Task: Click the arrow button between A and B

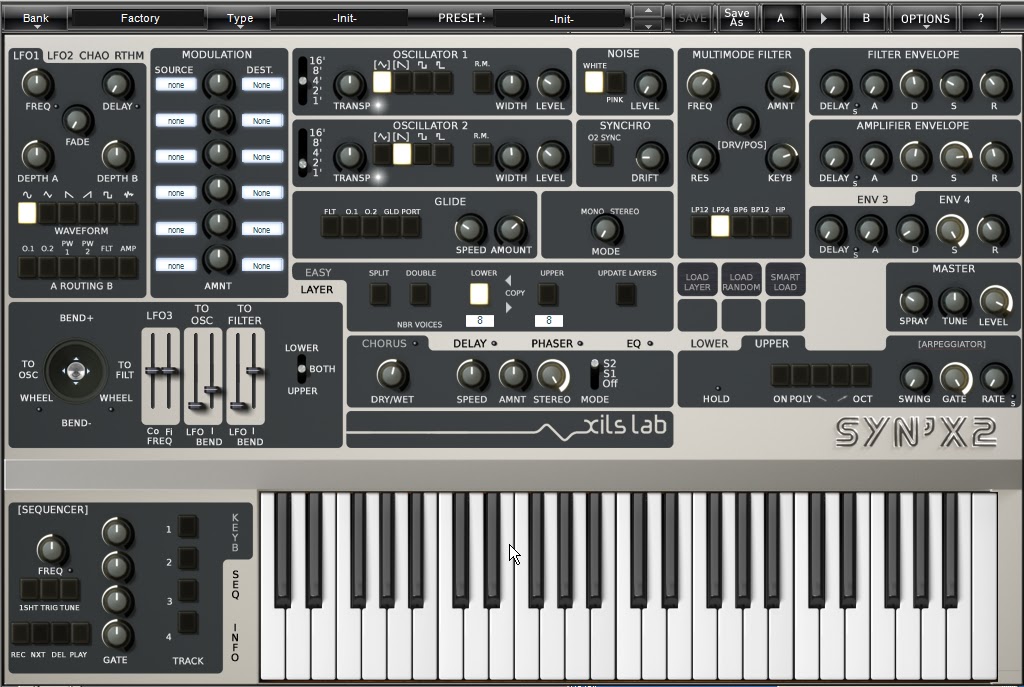Action: tap(823, 17)
